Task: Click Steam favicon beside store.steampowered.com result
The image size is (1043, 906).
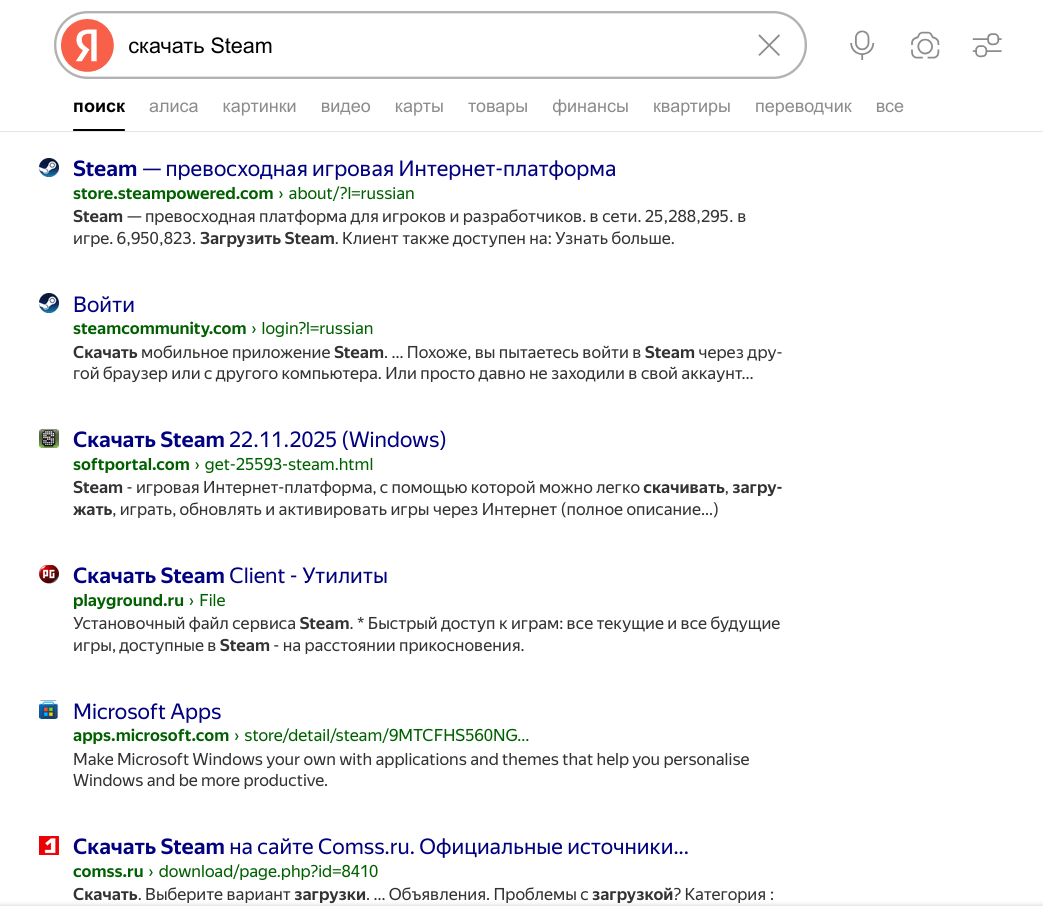Action: pos(49,168)
